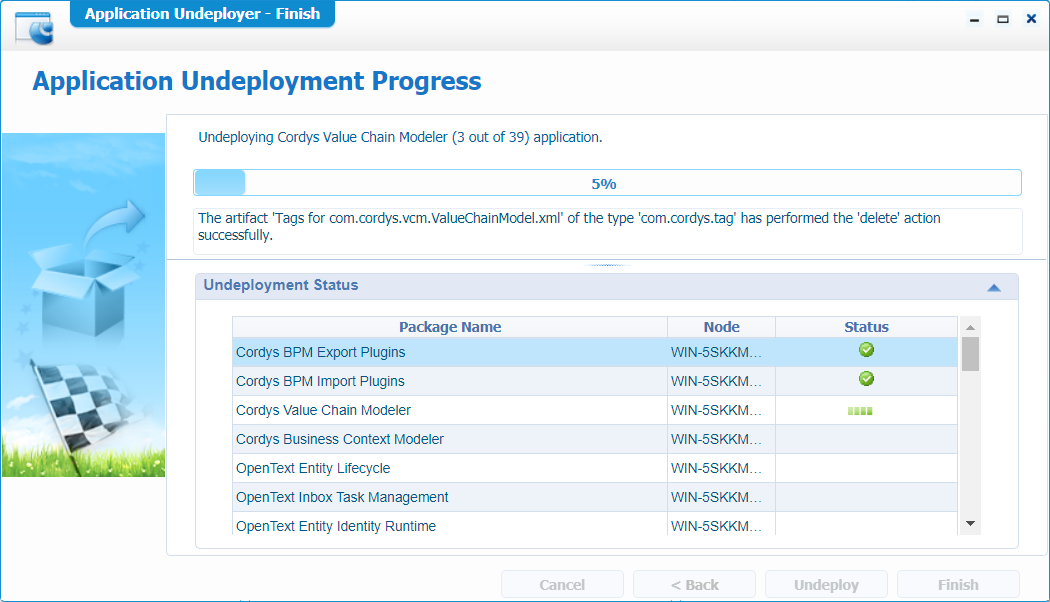Click Node cell for OpenText Inbox Task Management
Screen dimensions: 1050x602
[x=721, y=497]
